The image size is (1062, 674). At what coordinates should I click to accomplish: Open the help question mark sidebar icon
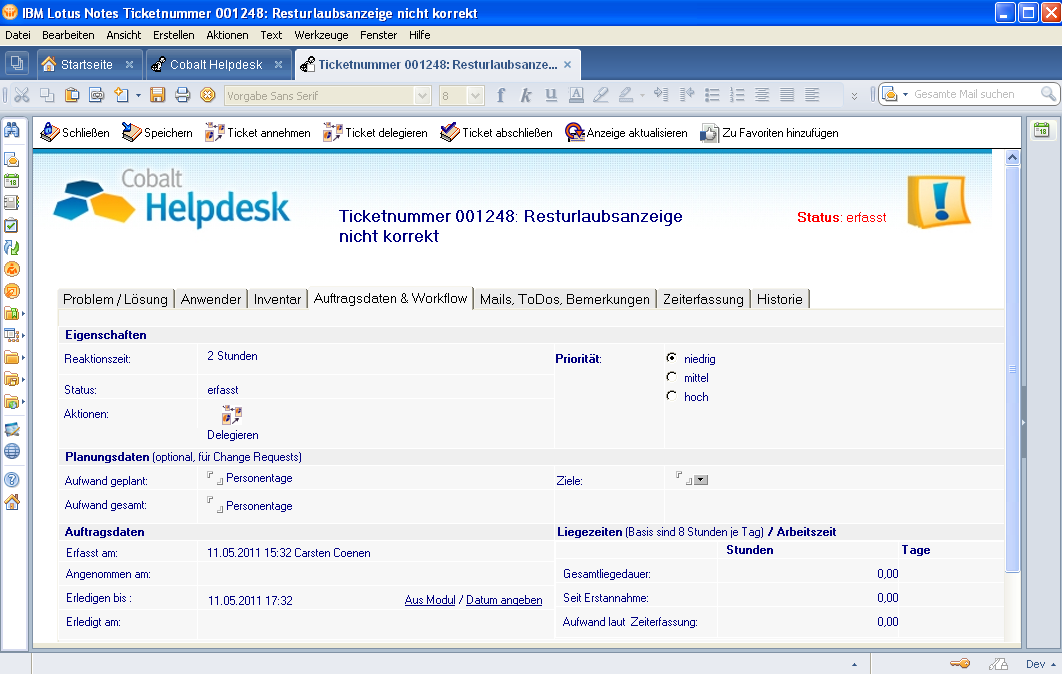[x=12, y=480]
